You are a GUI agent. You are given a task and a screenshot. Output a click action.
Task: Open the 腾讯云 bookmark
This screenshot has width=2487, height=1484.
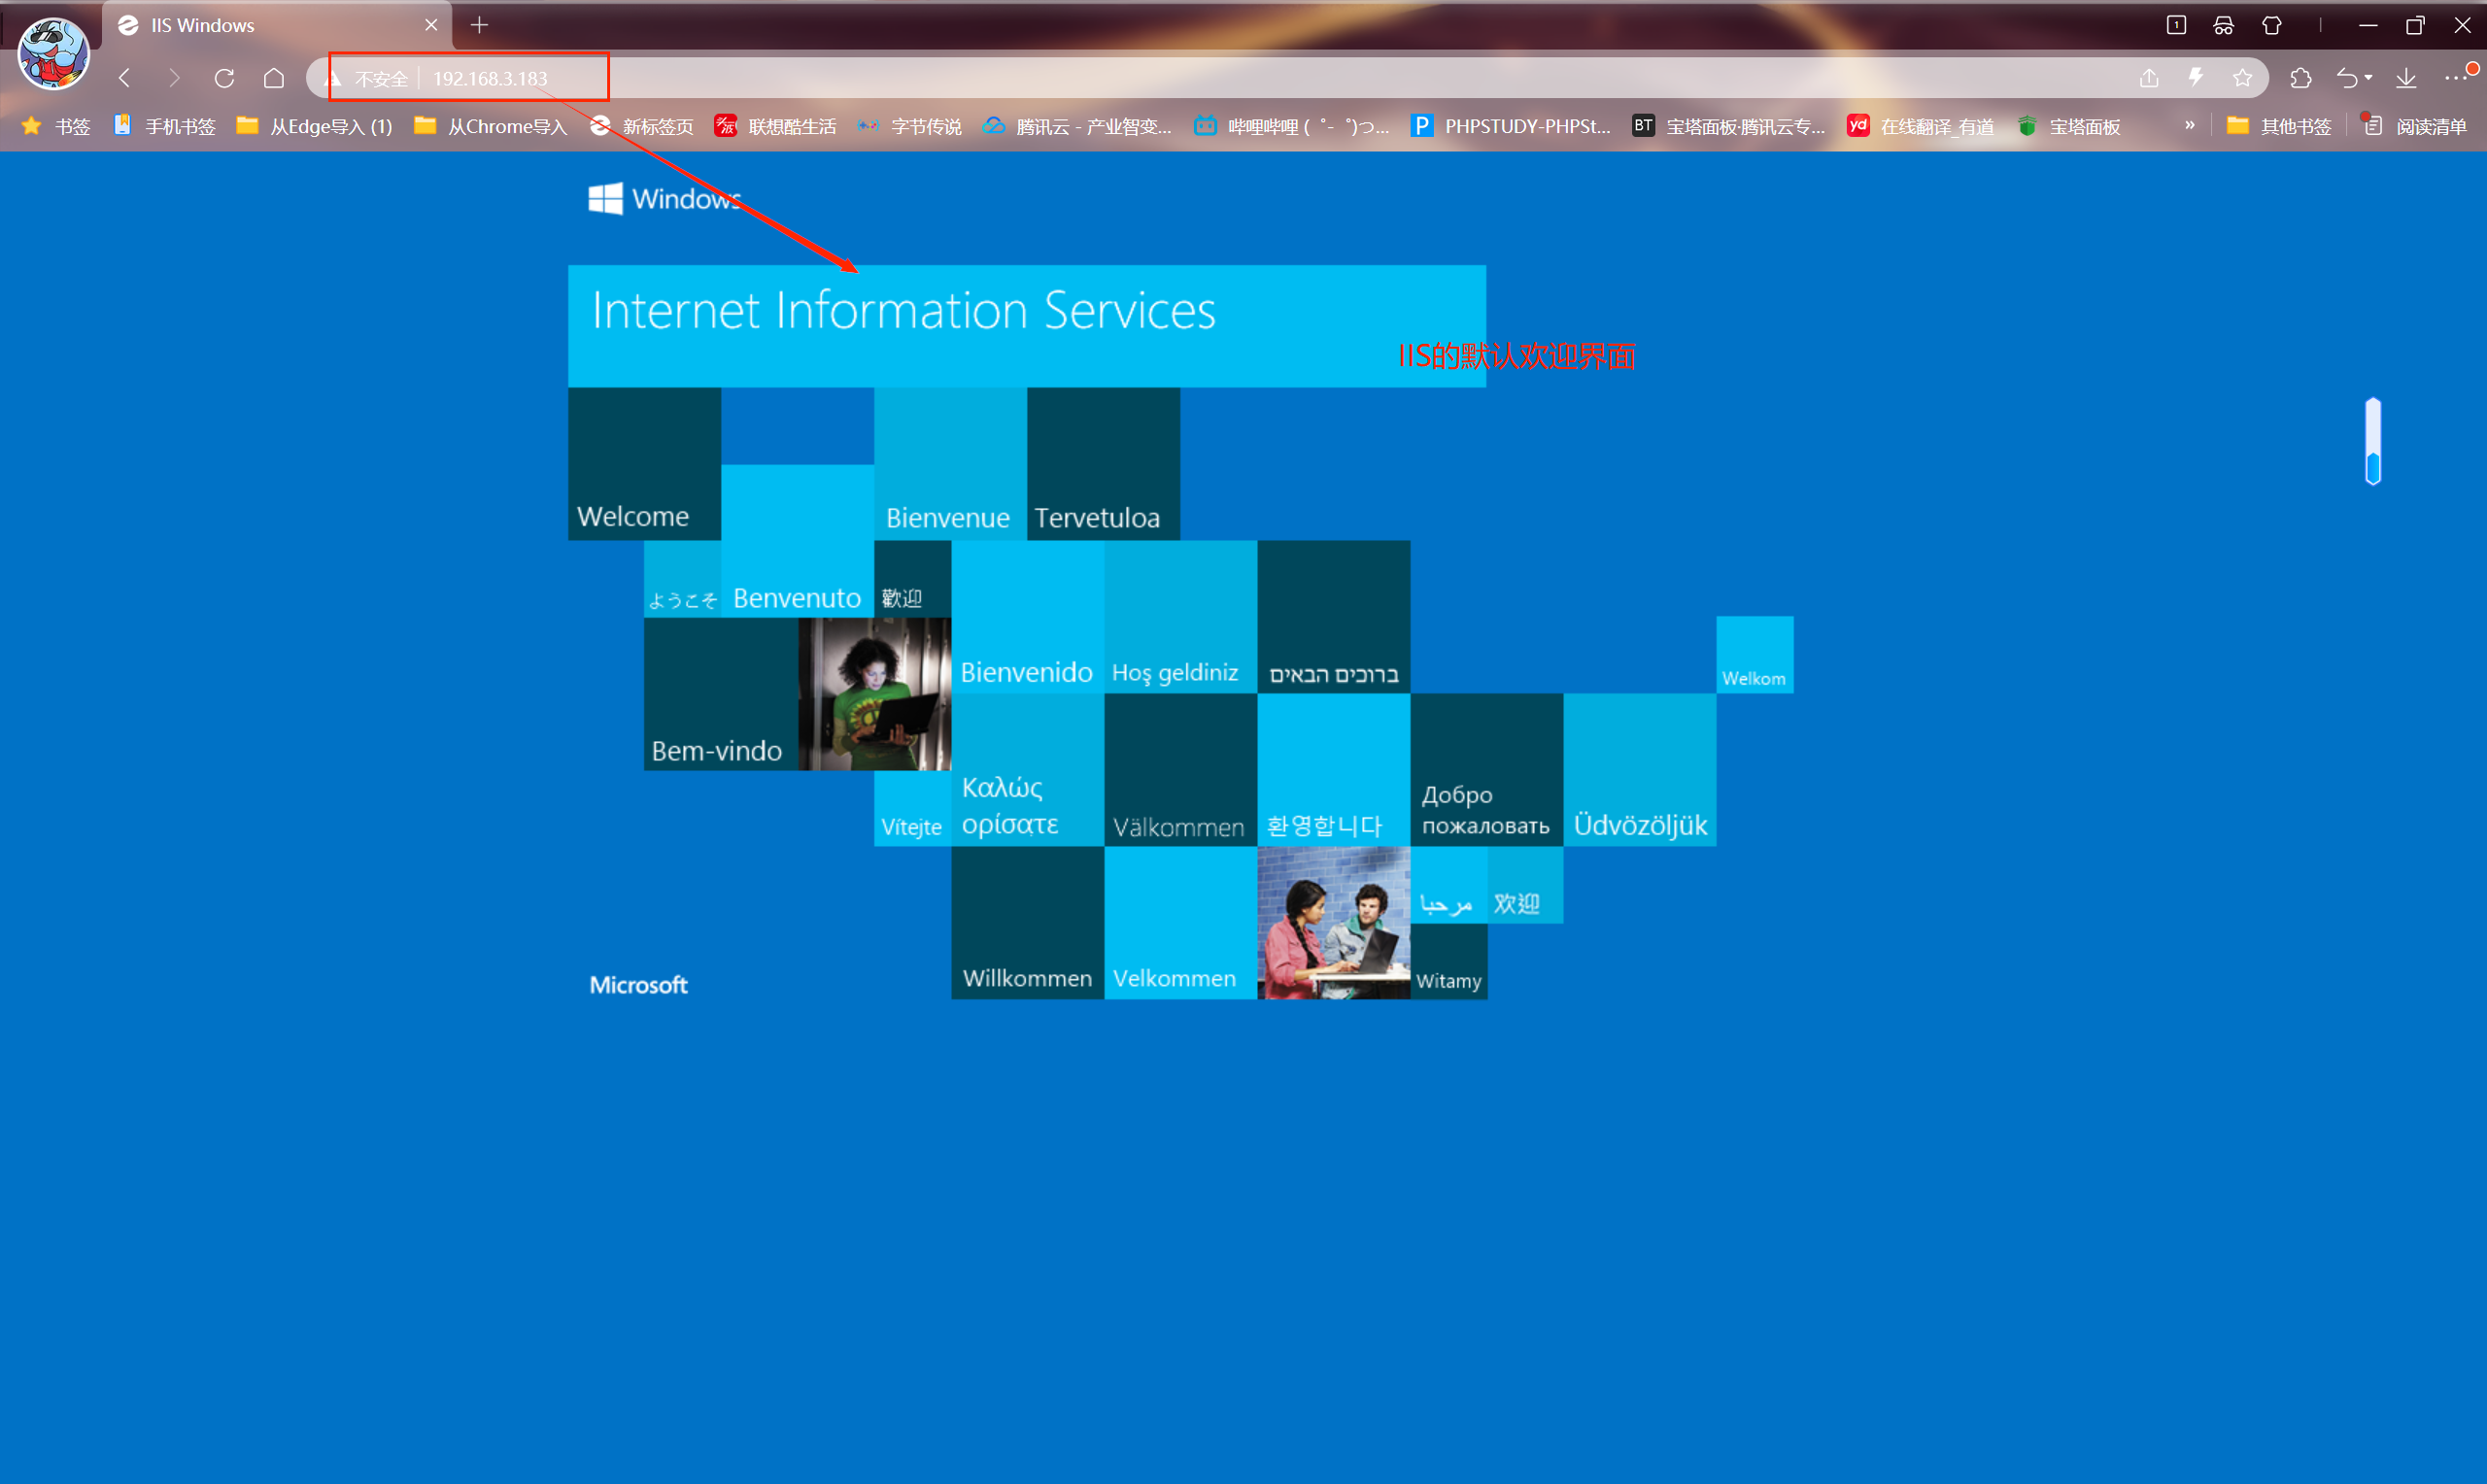(x=1077, y=126)
